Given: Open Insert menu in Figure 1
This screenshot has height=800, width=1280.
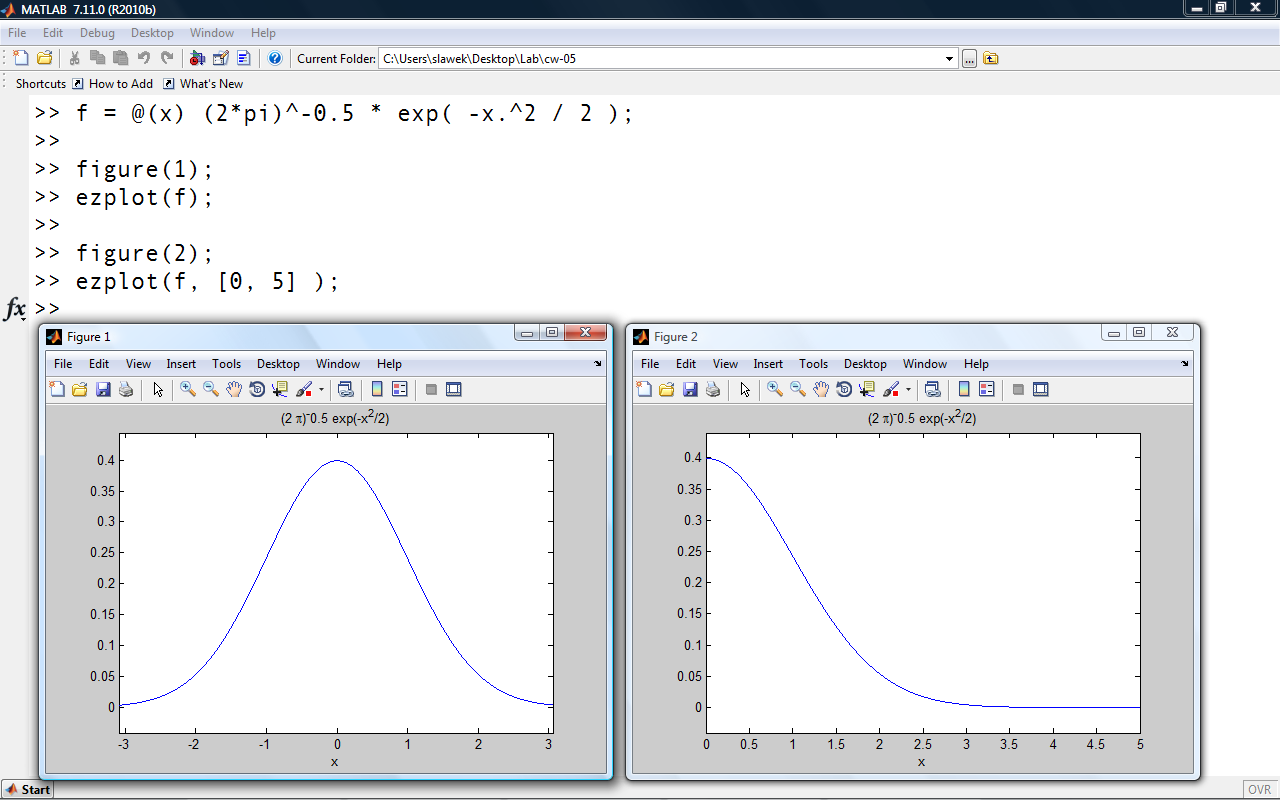Looking at the screenshot, I should pos(181,364).
